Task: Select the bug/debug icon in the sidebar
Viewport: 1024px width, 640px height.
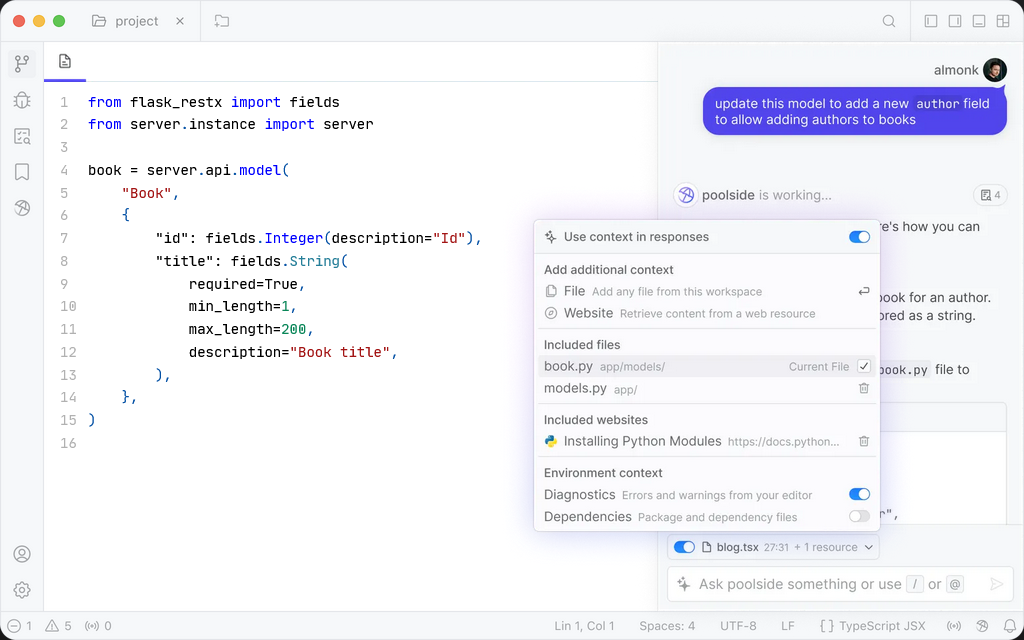Action: [22, 99]
